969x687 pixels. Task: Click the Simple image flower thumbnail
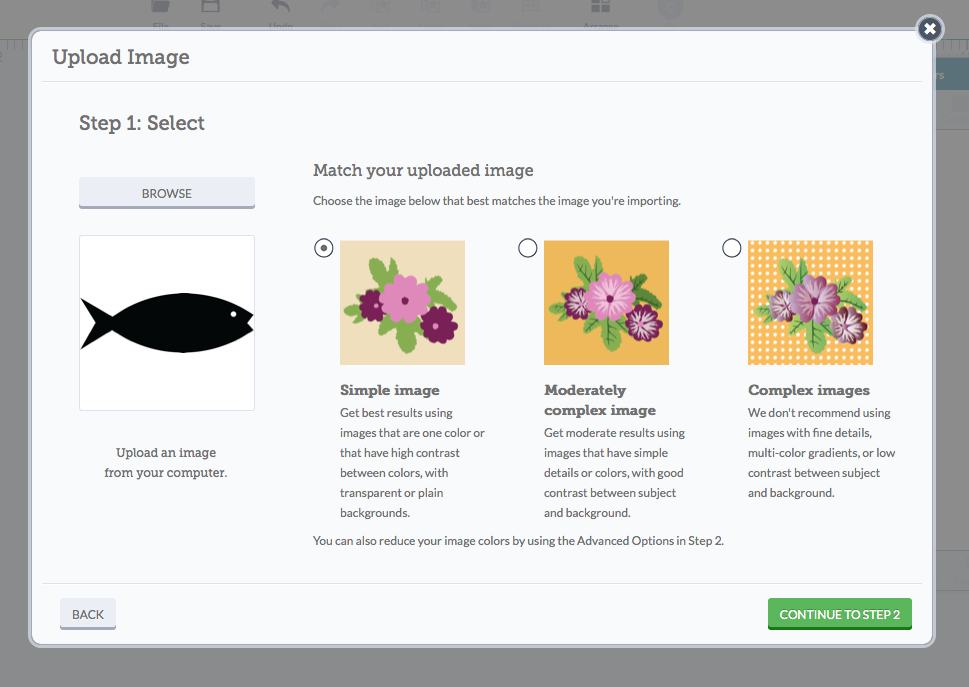tap(402, 302)
